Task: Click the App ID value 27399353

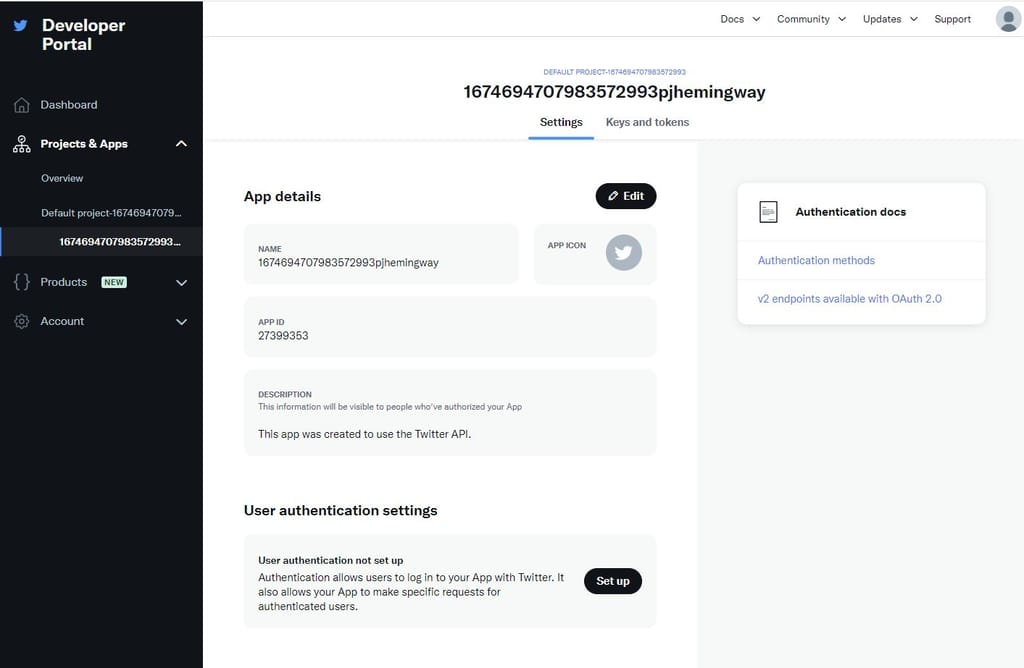Action: (x=283, y=336)
